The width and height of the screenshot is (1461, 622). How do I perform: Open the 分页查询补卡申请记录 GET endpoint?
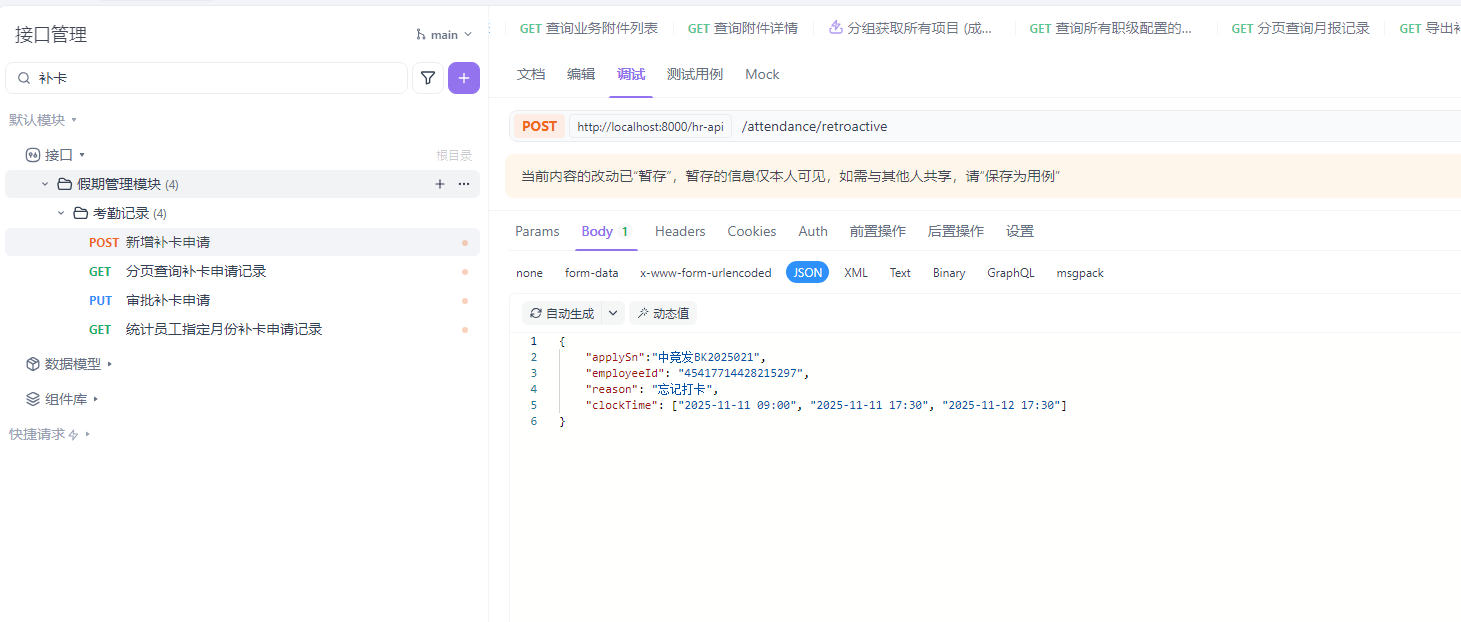pos(196,271)
